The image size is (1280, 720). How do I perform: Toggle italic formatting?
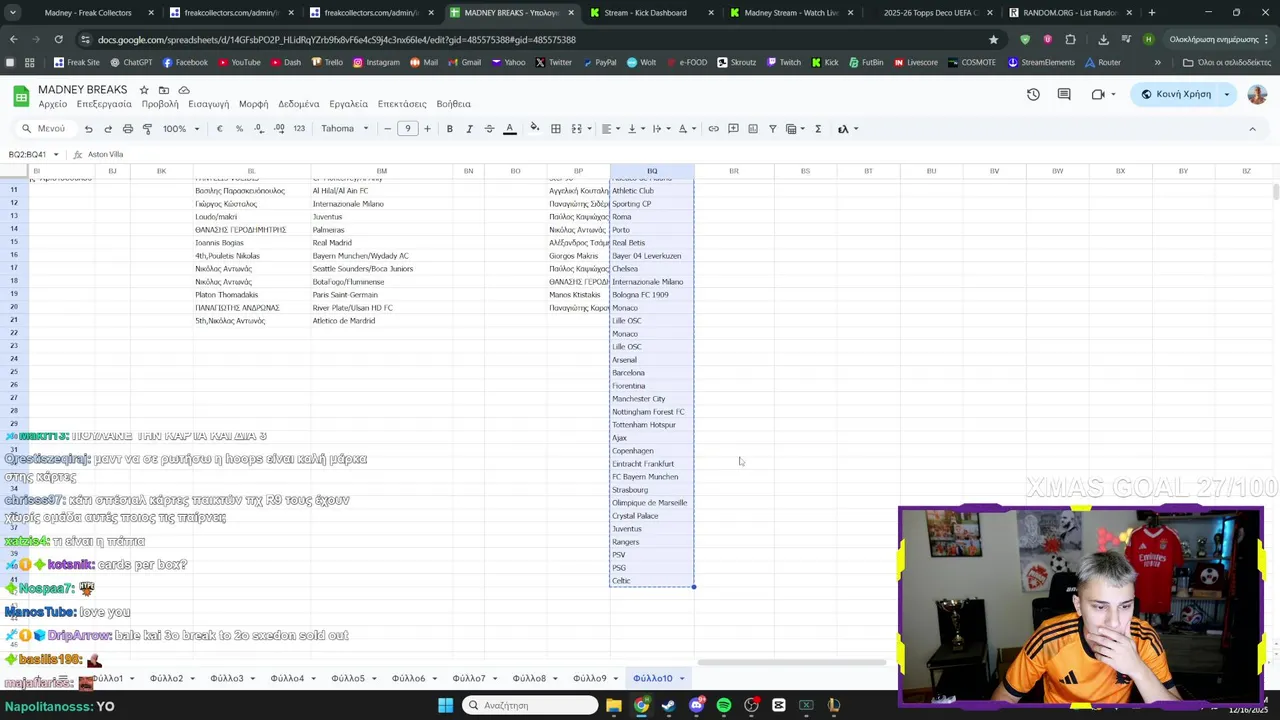470,129
